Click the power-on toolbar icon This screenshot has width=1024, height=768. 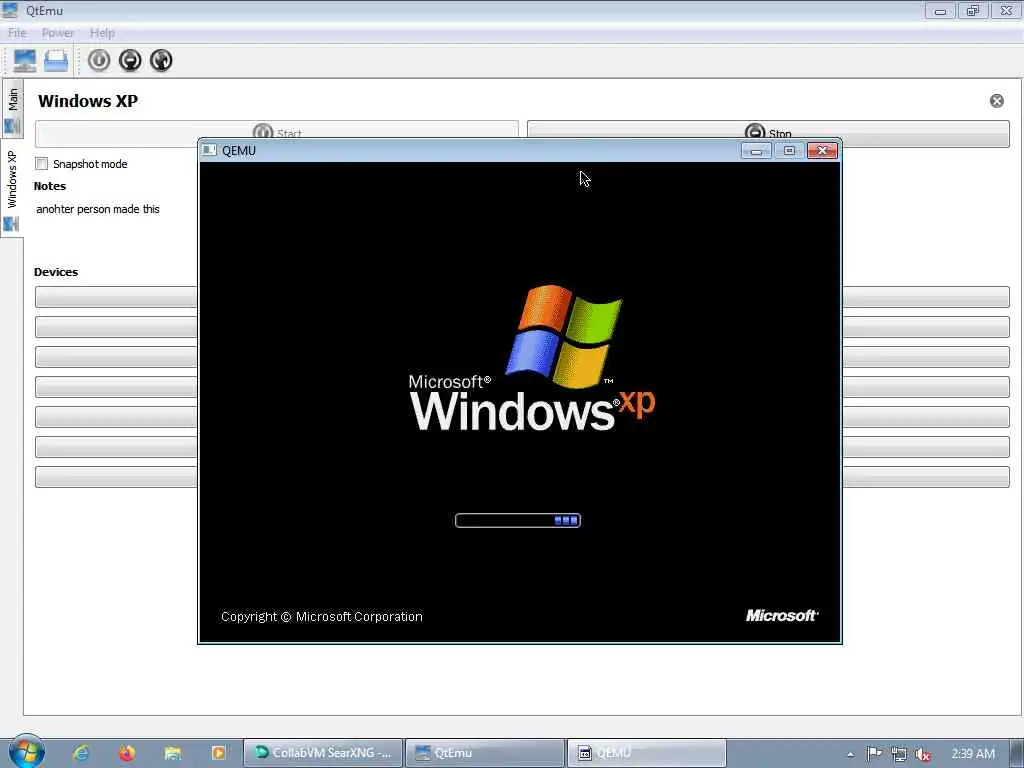99,61
